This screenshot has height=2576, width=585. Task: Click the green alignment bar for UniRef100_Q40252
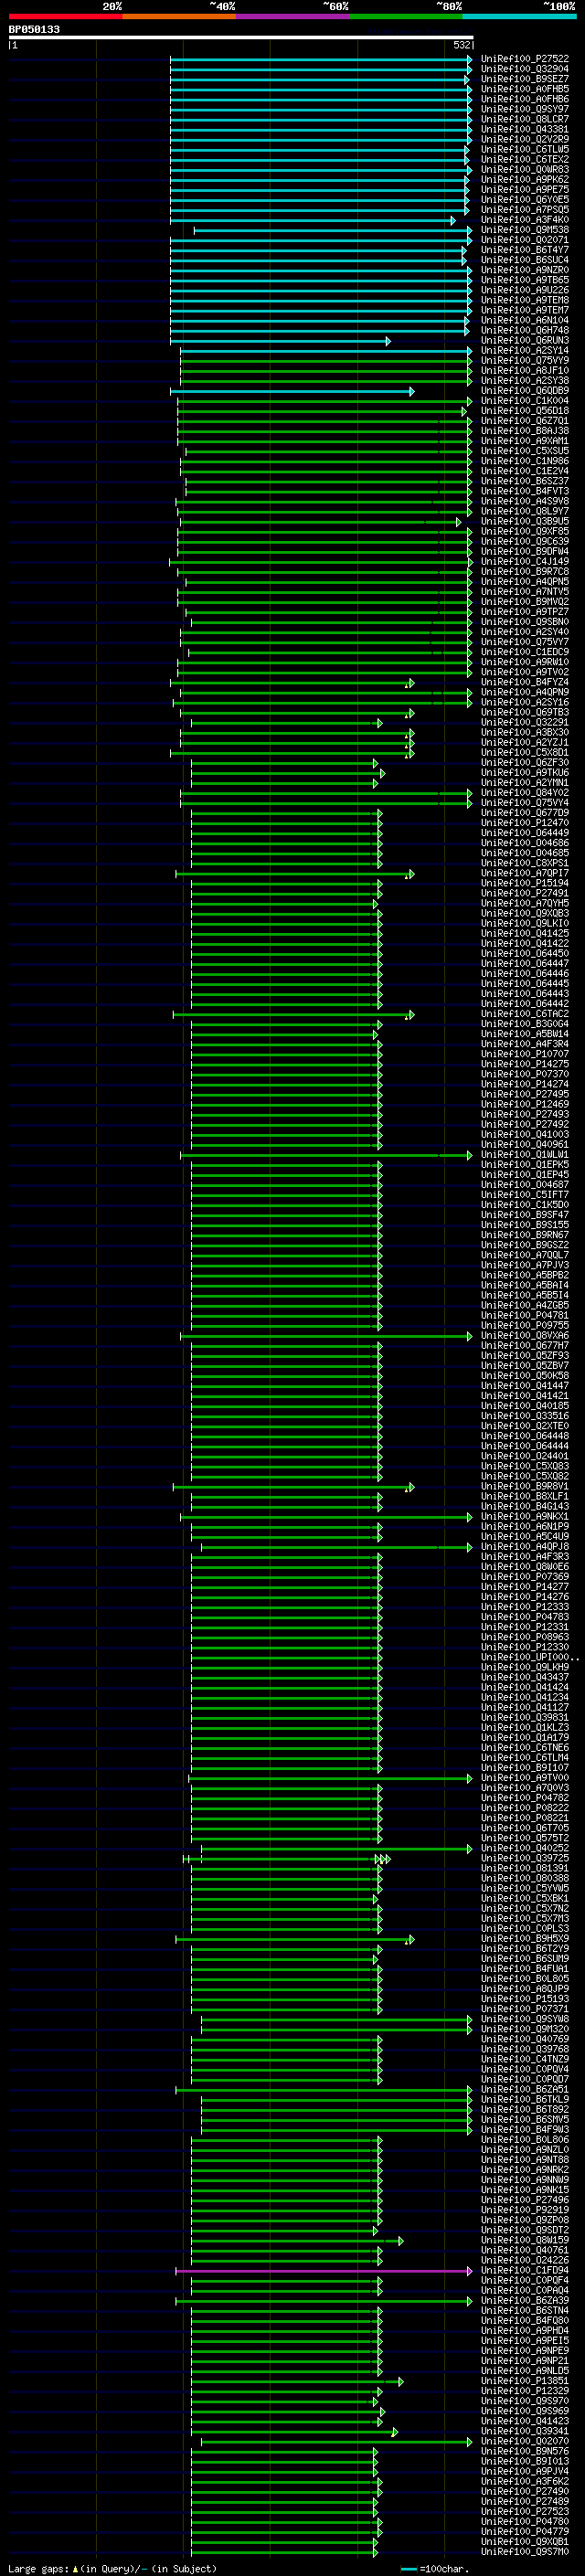coord(337,1849)
